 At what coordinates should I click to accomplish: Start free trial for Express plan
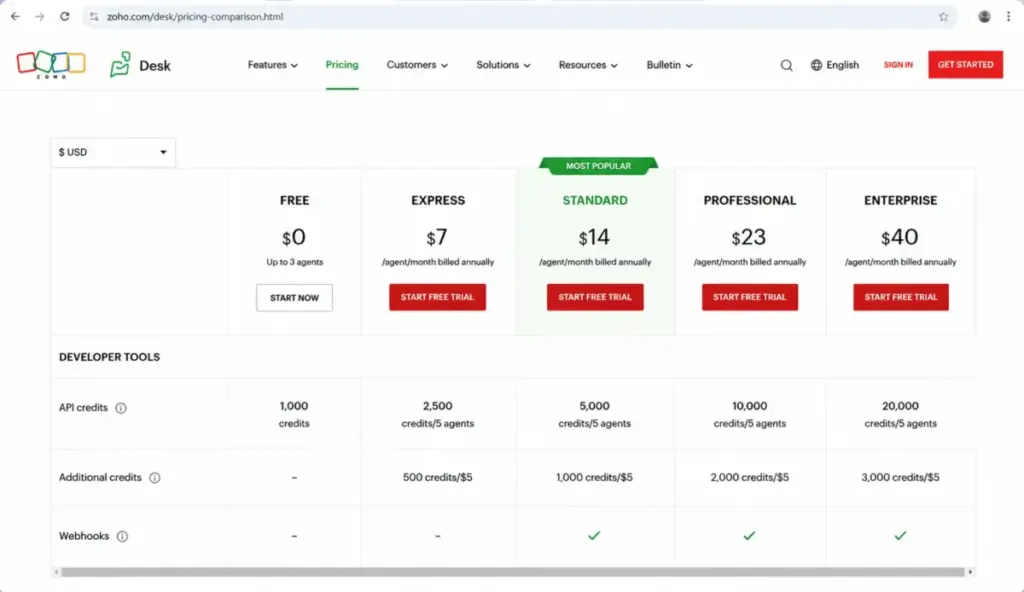pos(437,297)
